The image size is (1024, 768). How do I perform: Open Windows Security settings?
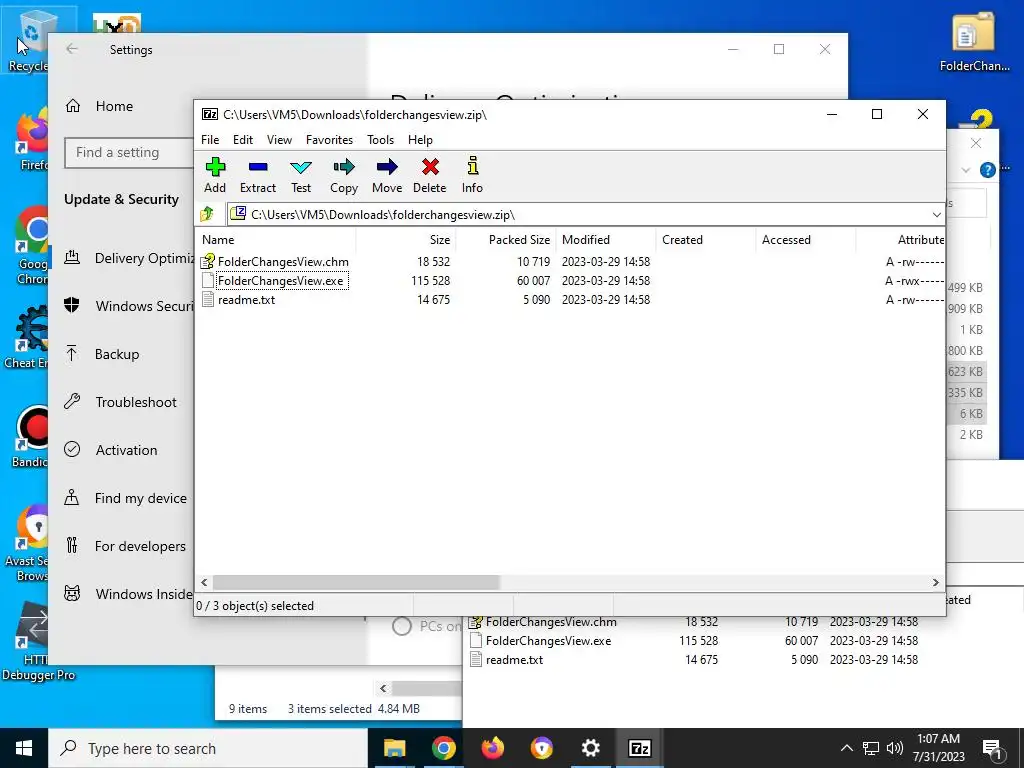point(129,306)
